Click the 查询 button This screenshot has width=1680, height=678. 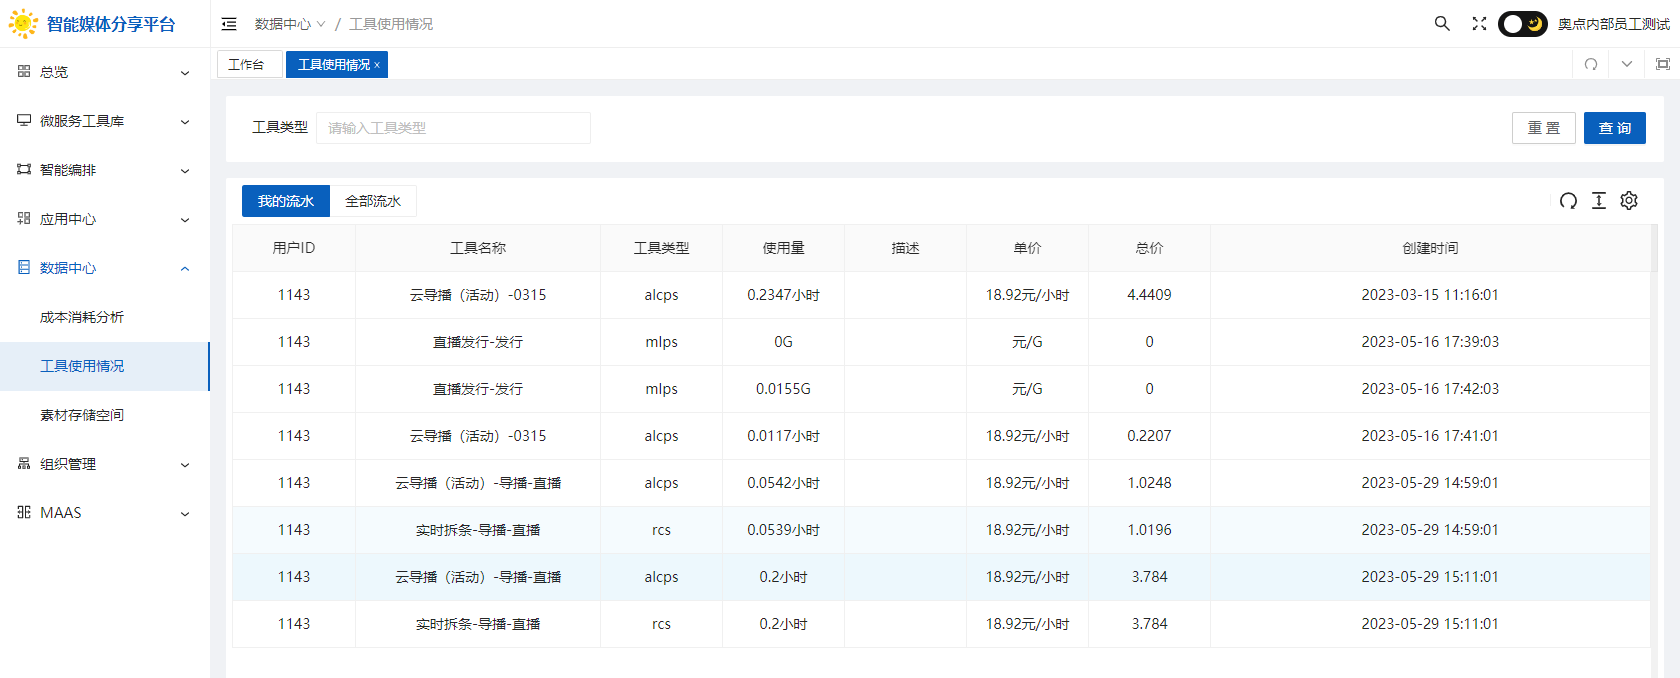coord(1614,128)
